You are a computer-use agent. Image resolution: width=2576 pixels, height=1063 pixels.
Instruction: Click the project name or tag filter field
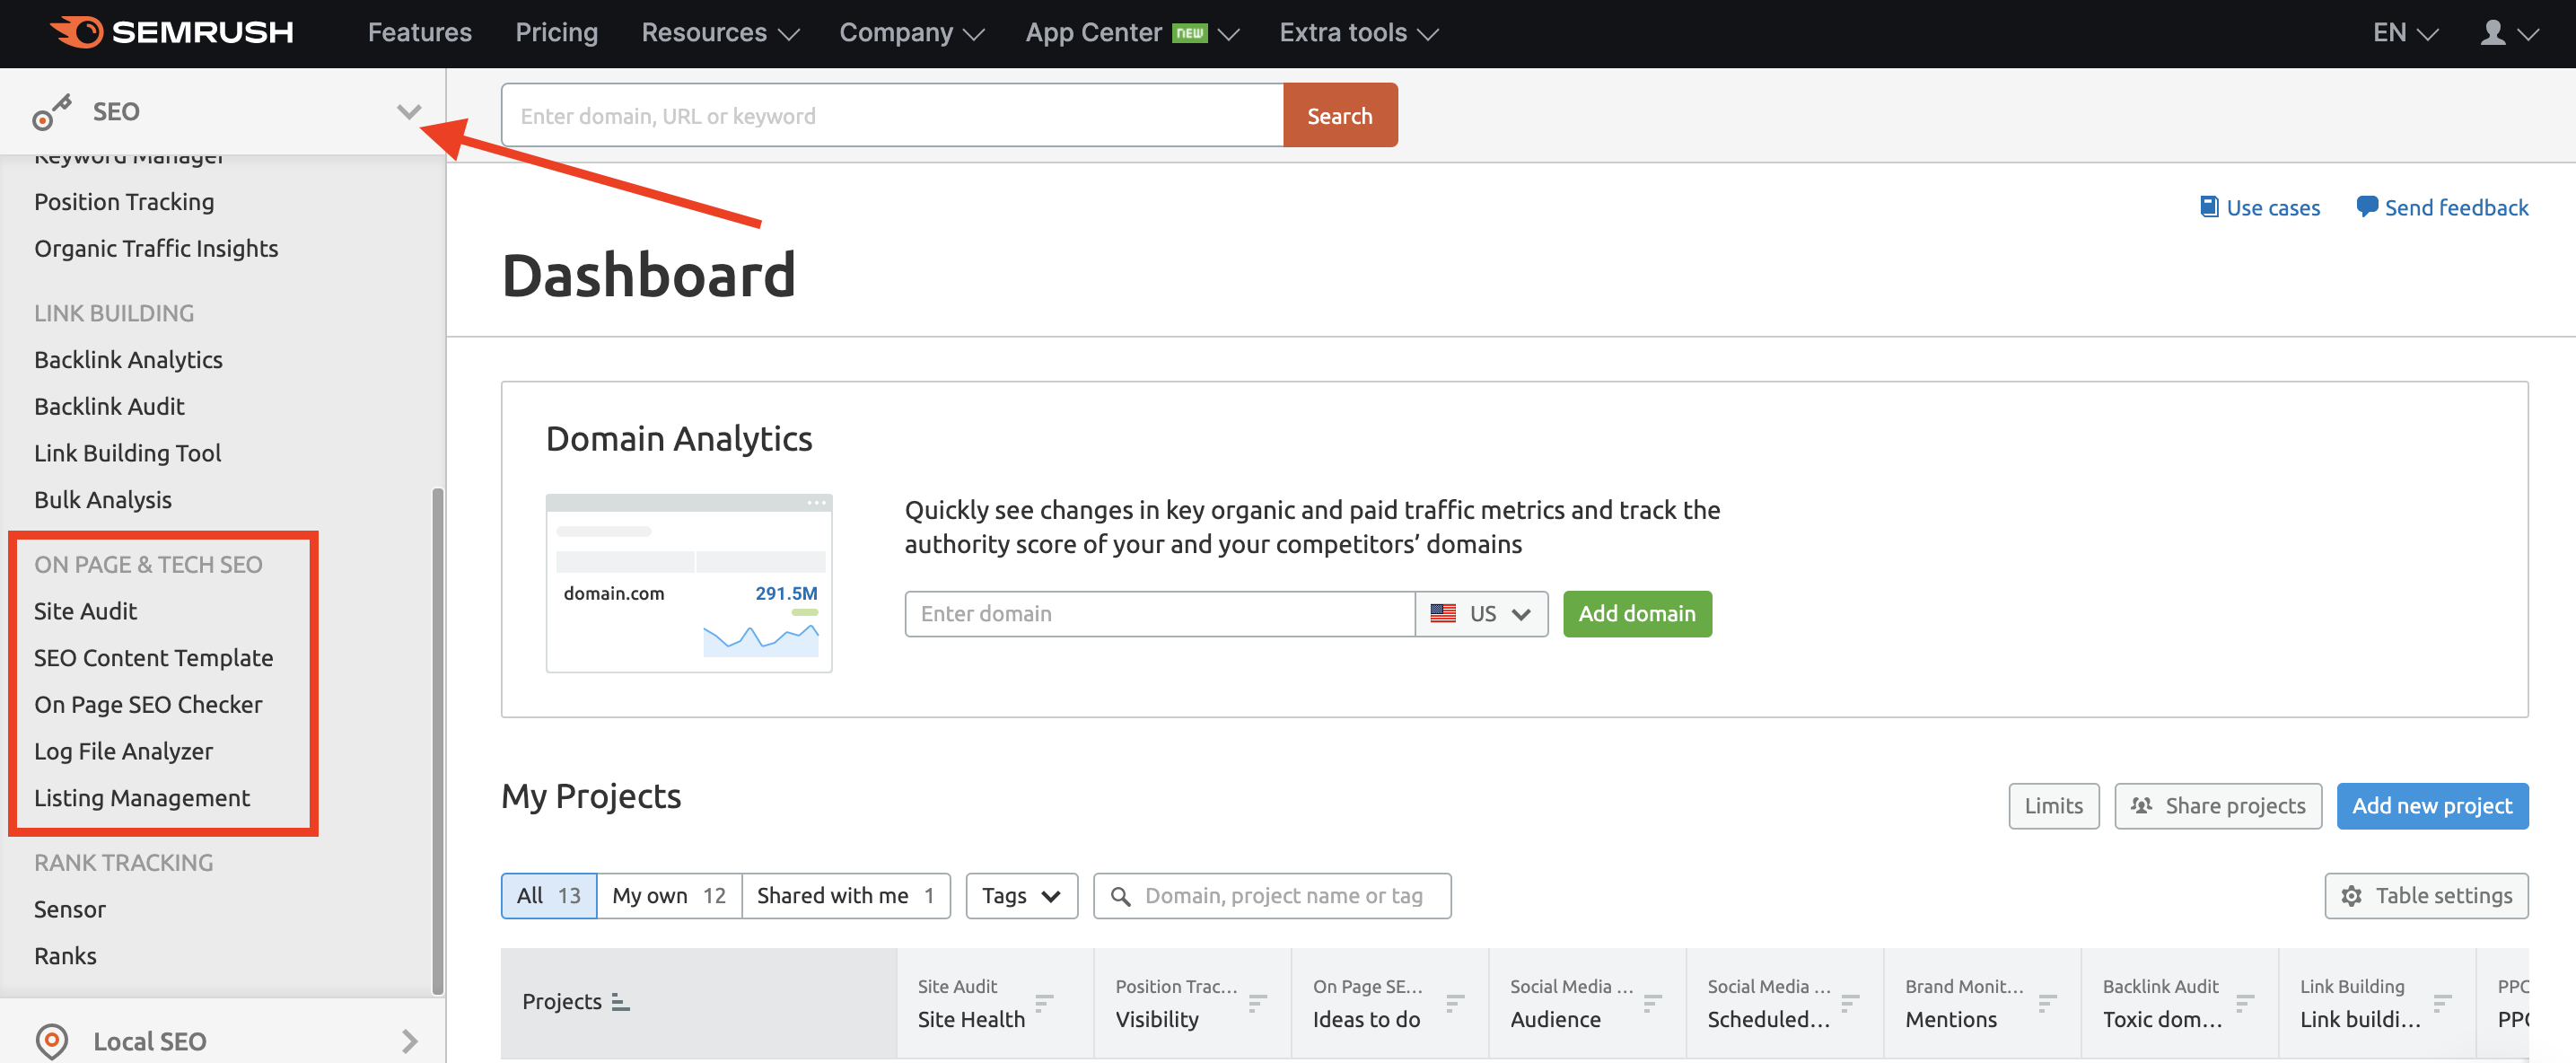(1272, 896)
